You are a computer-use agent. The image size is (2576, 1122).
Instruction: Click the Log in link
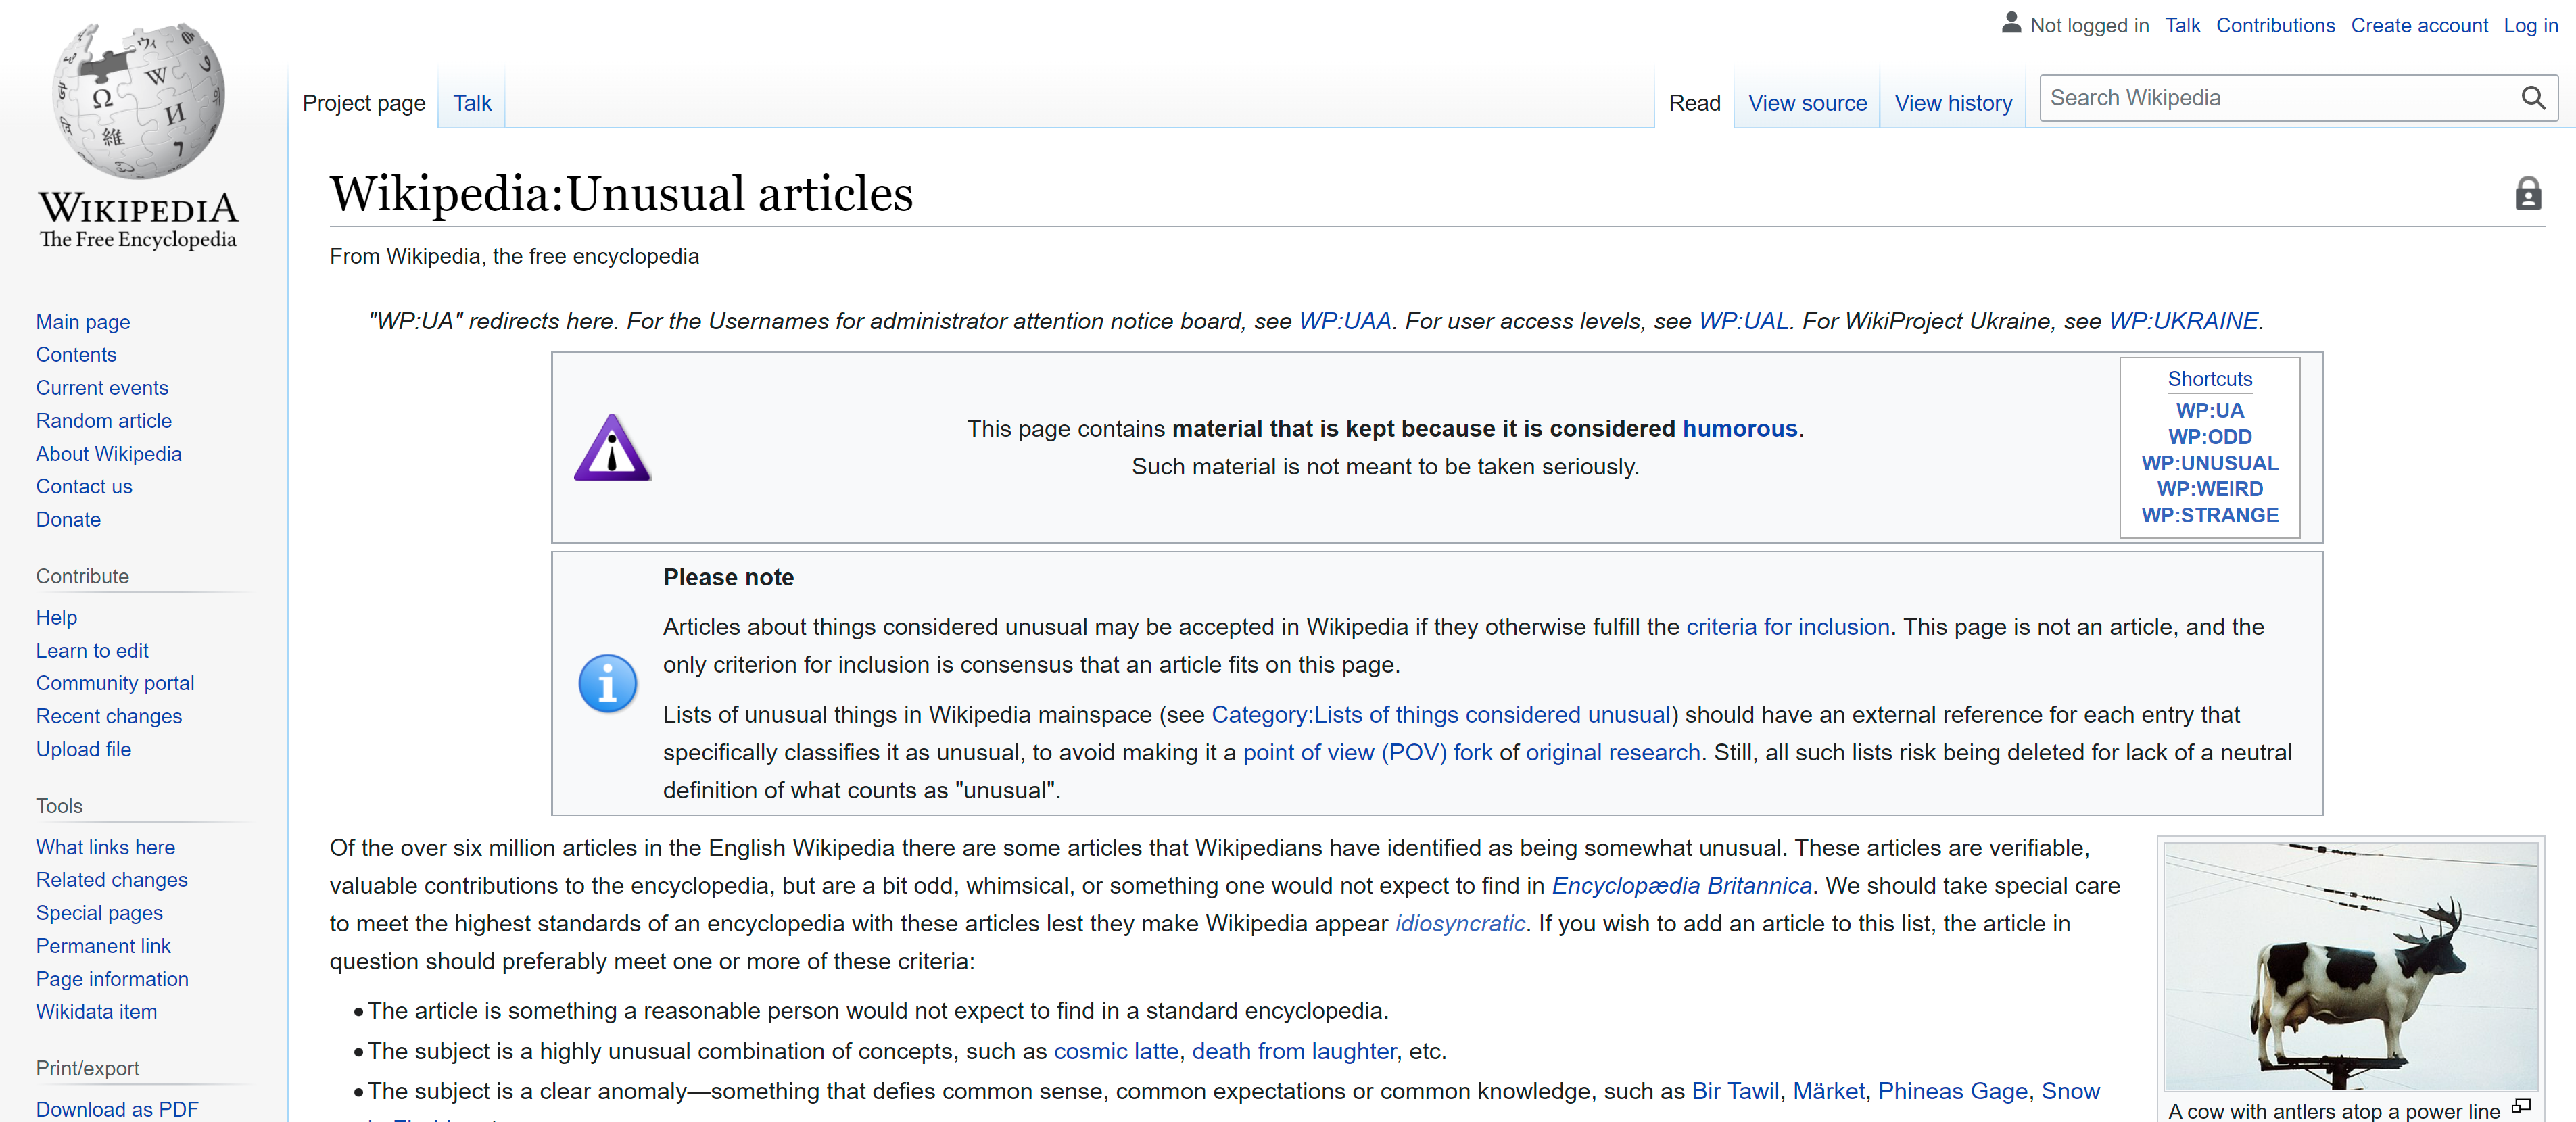click(x=2530, y=25)
